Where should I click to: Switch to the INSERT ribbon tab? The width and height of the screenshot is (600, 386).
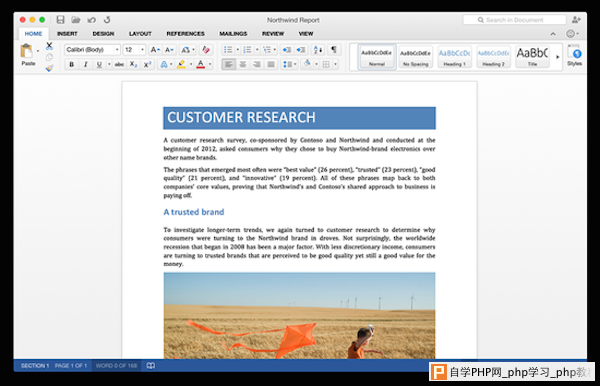point(67,34)
